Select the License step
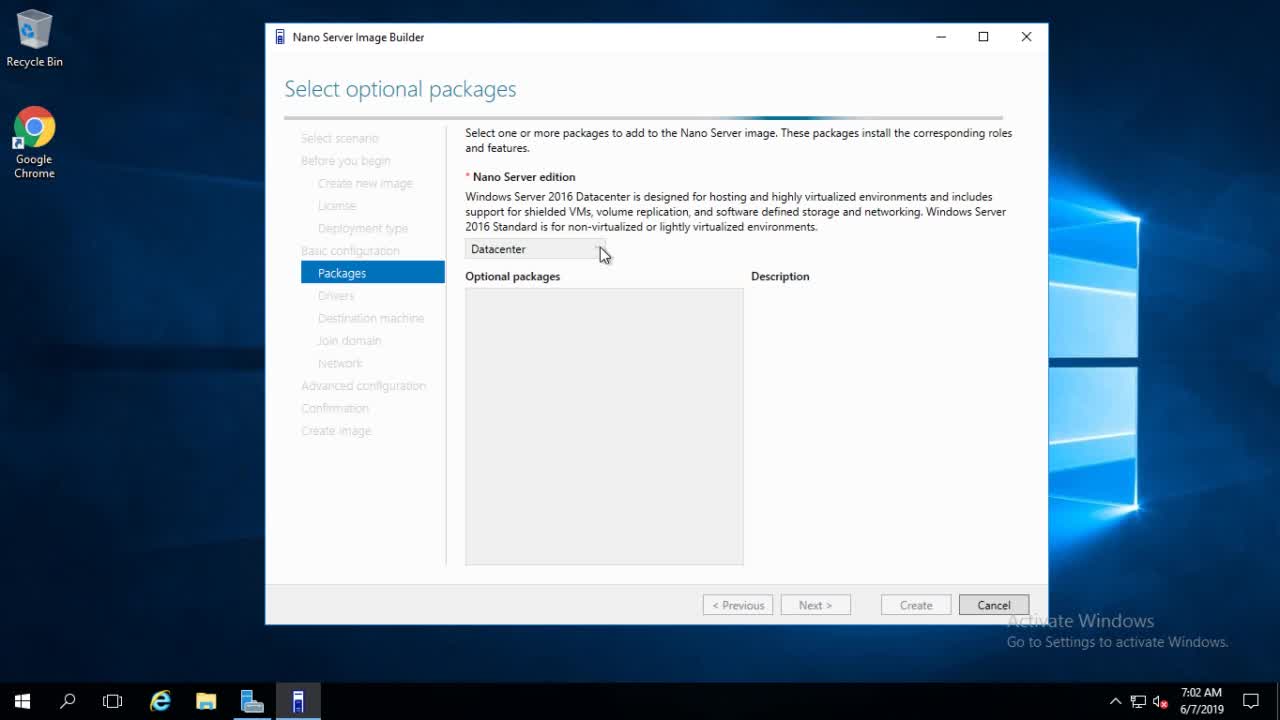This screenshot has width=1280, height=720. tap(337, 206)
